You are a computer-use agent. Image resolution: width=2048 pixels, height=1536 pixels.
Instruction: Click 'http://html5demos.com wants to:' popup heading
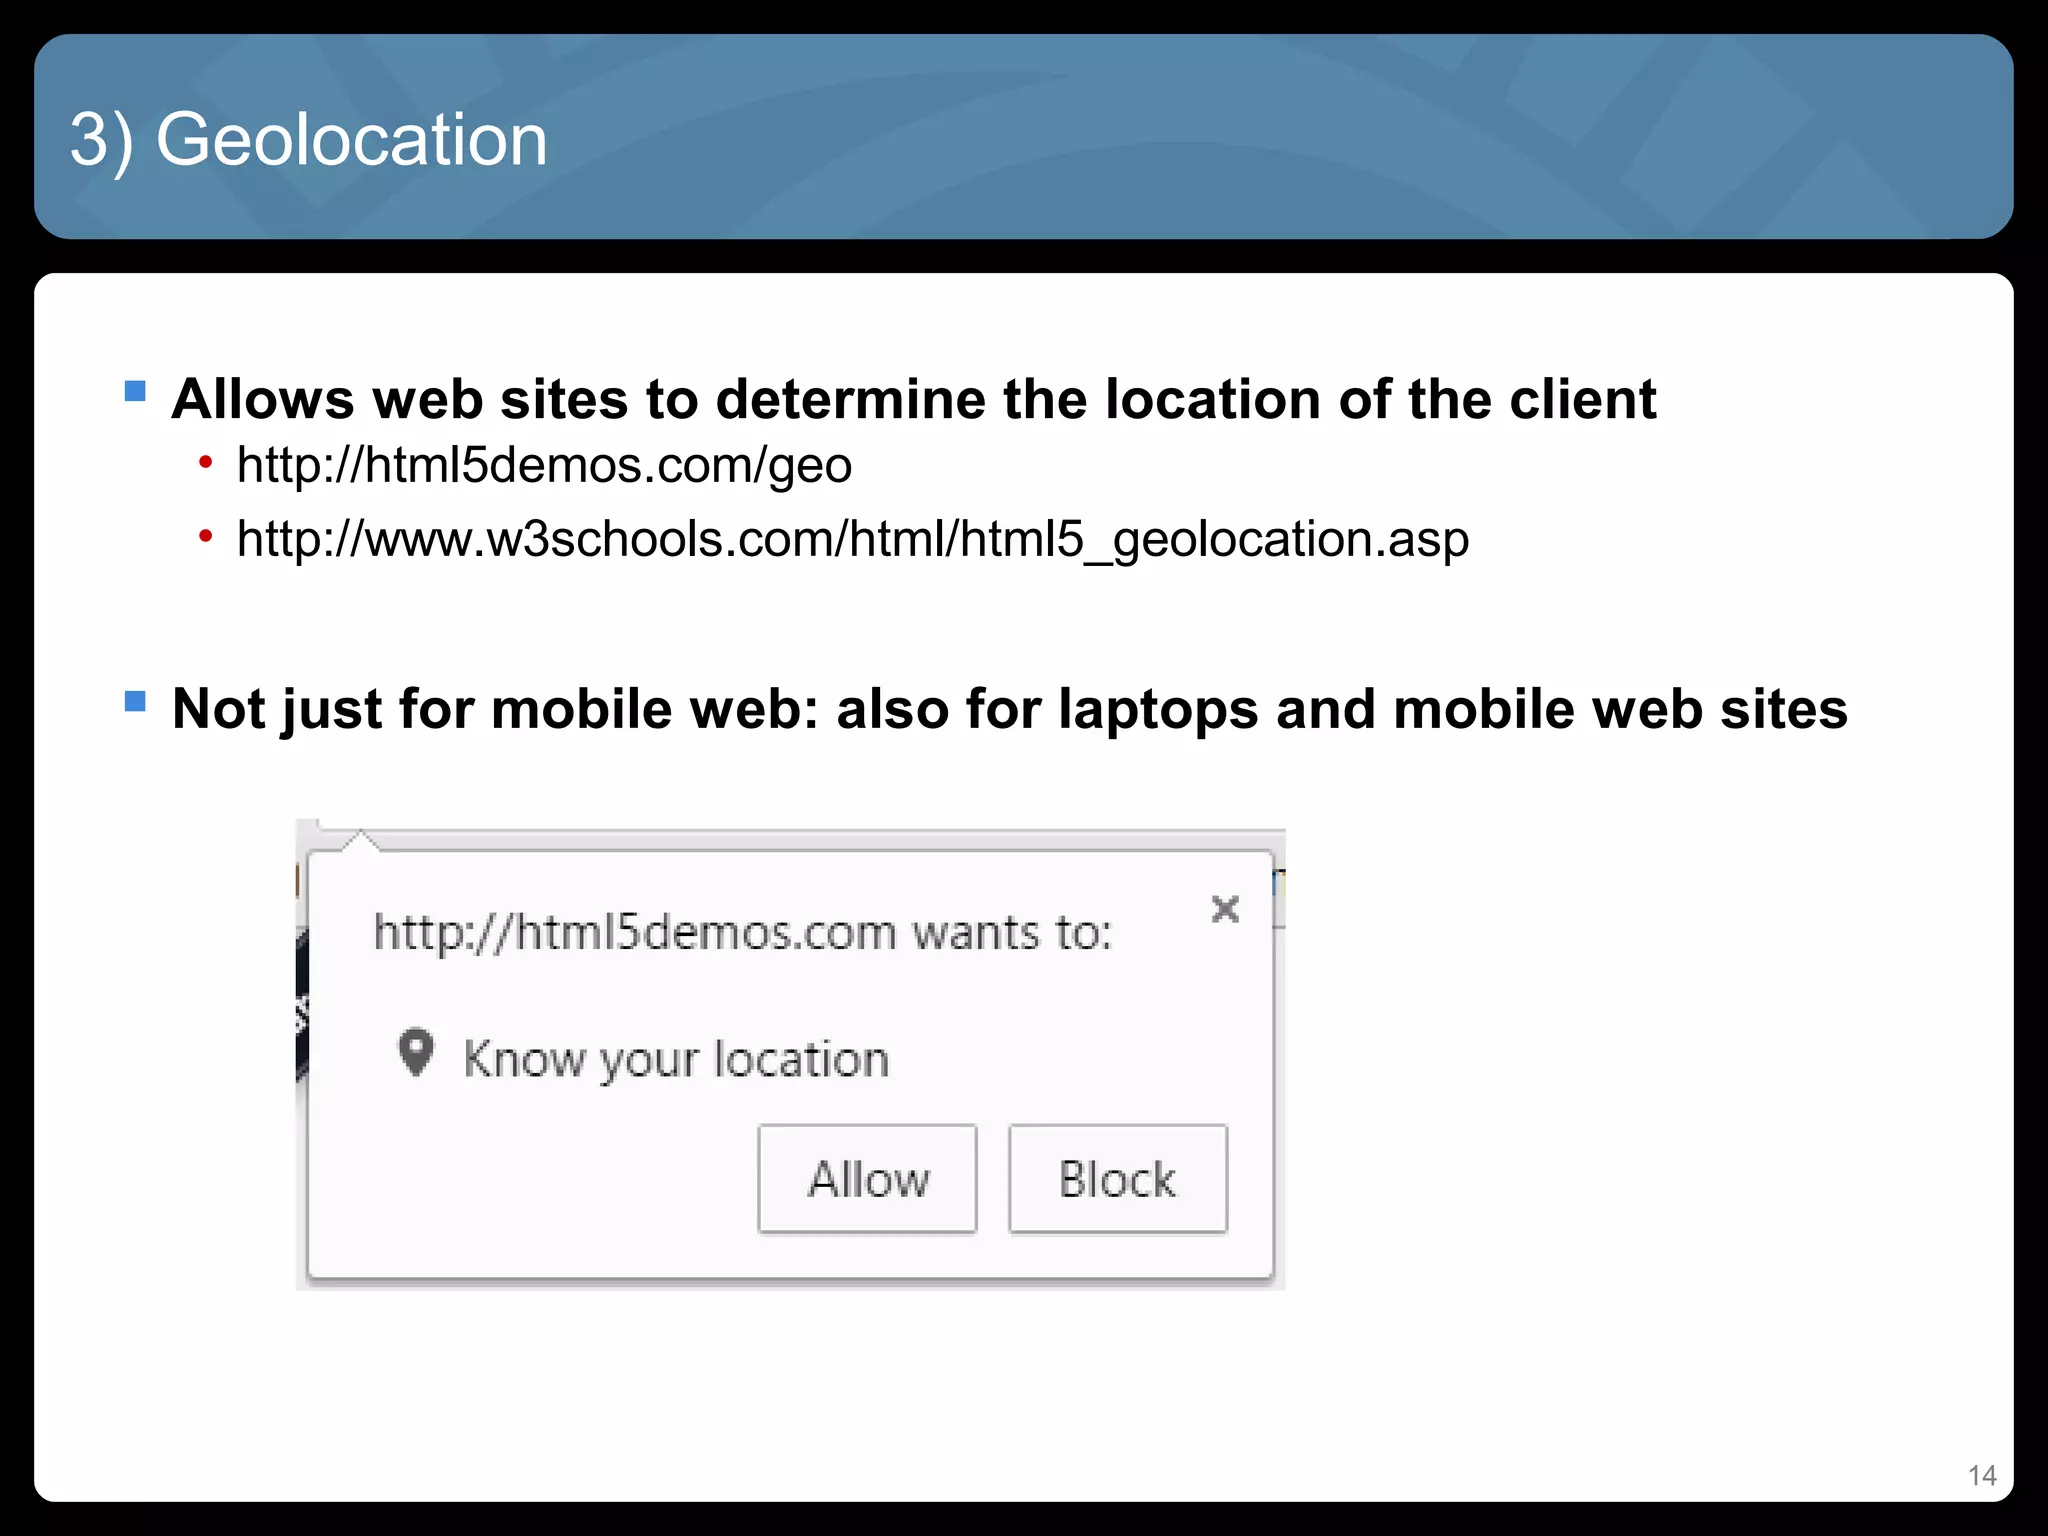click(742, 933)
